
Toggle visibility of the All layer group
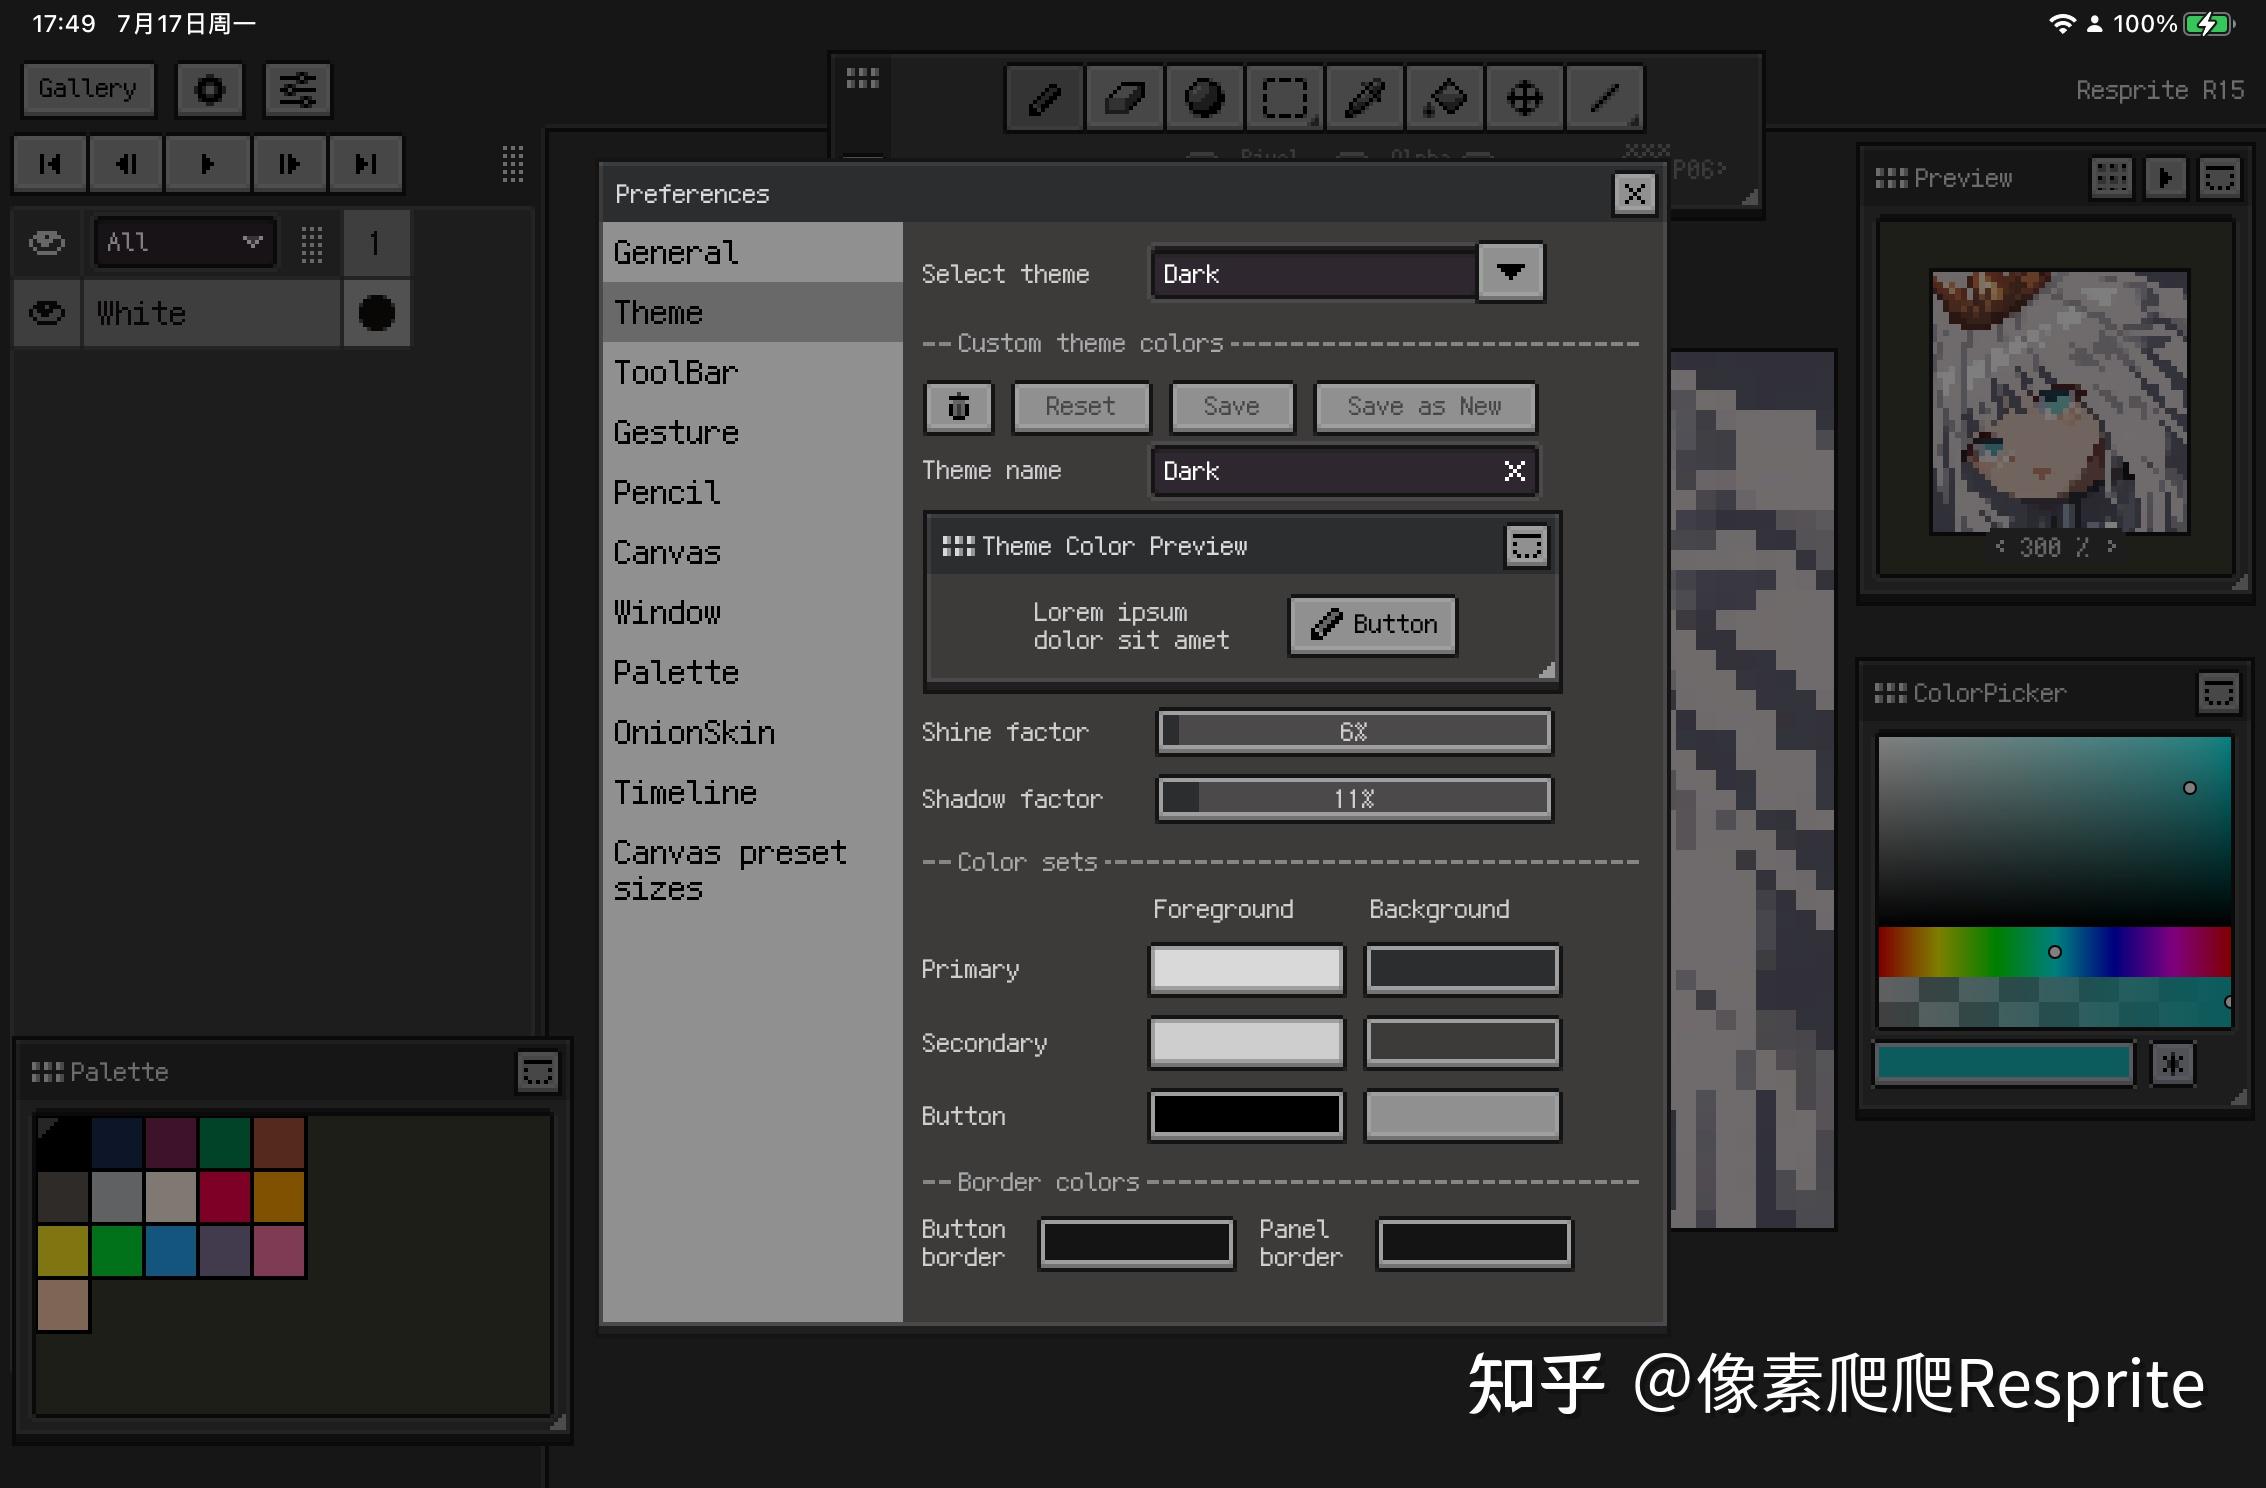[46, 242]
